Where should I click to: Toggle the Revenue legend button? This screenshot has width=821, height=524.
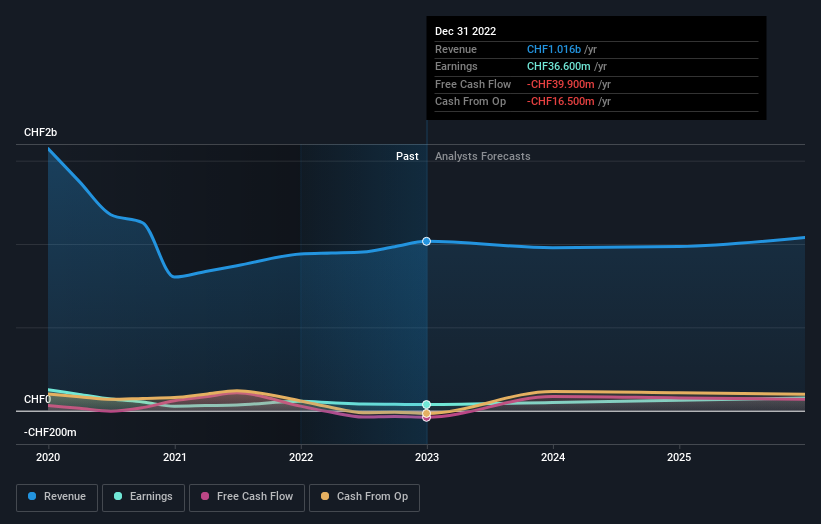[57, 497]
